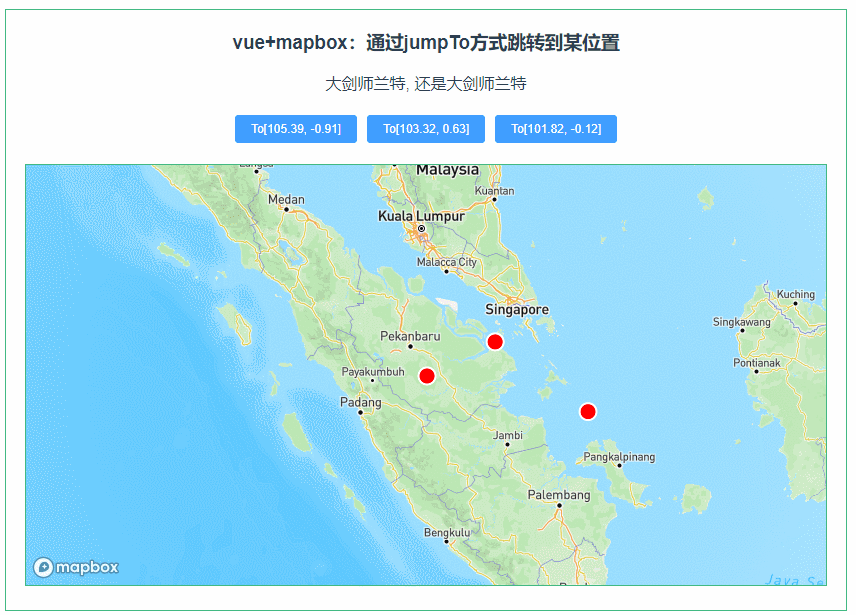Click the Malacca City label

[x=447, y=262]
